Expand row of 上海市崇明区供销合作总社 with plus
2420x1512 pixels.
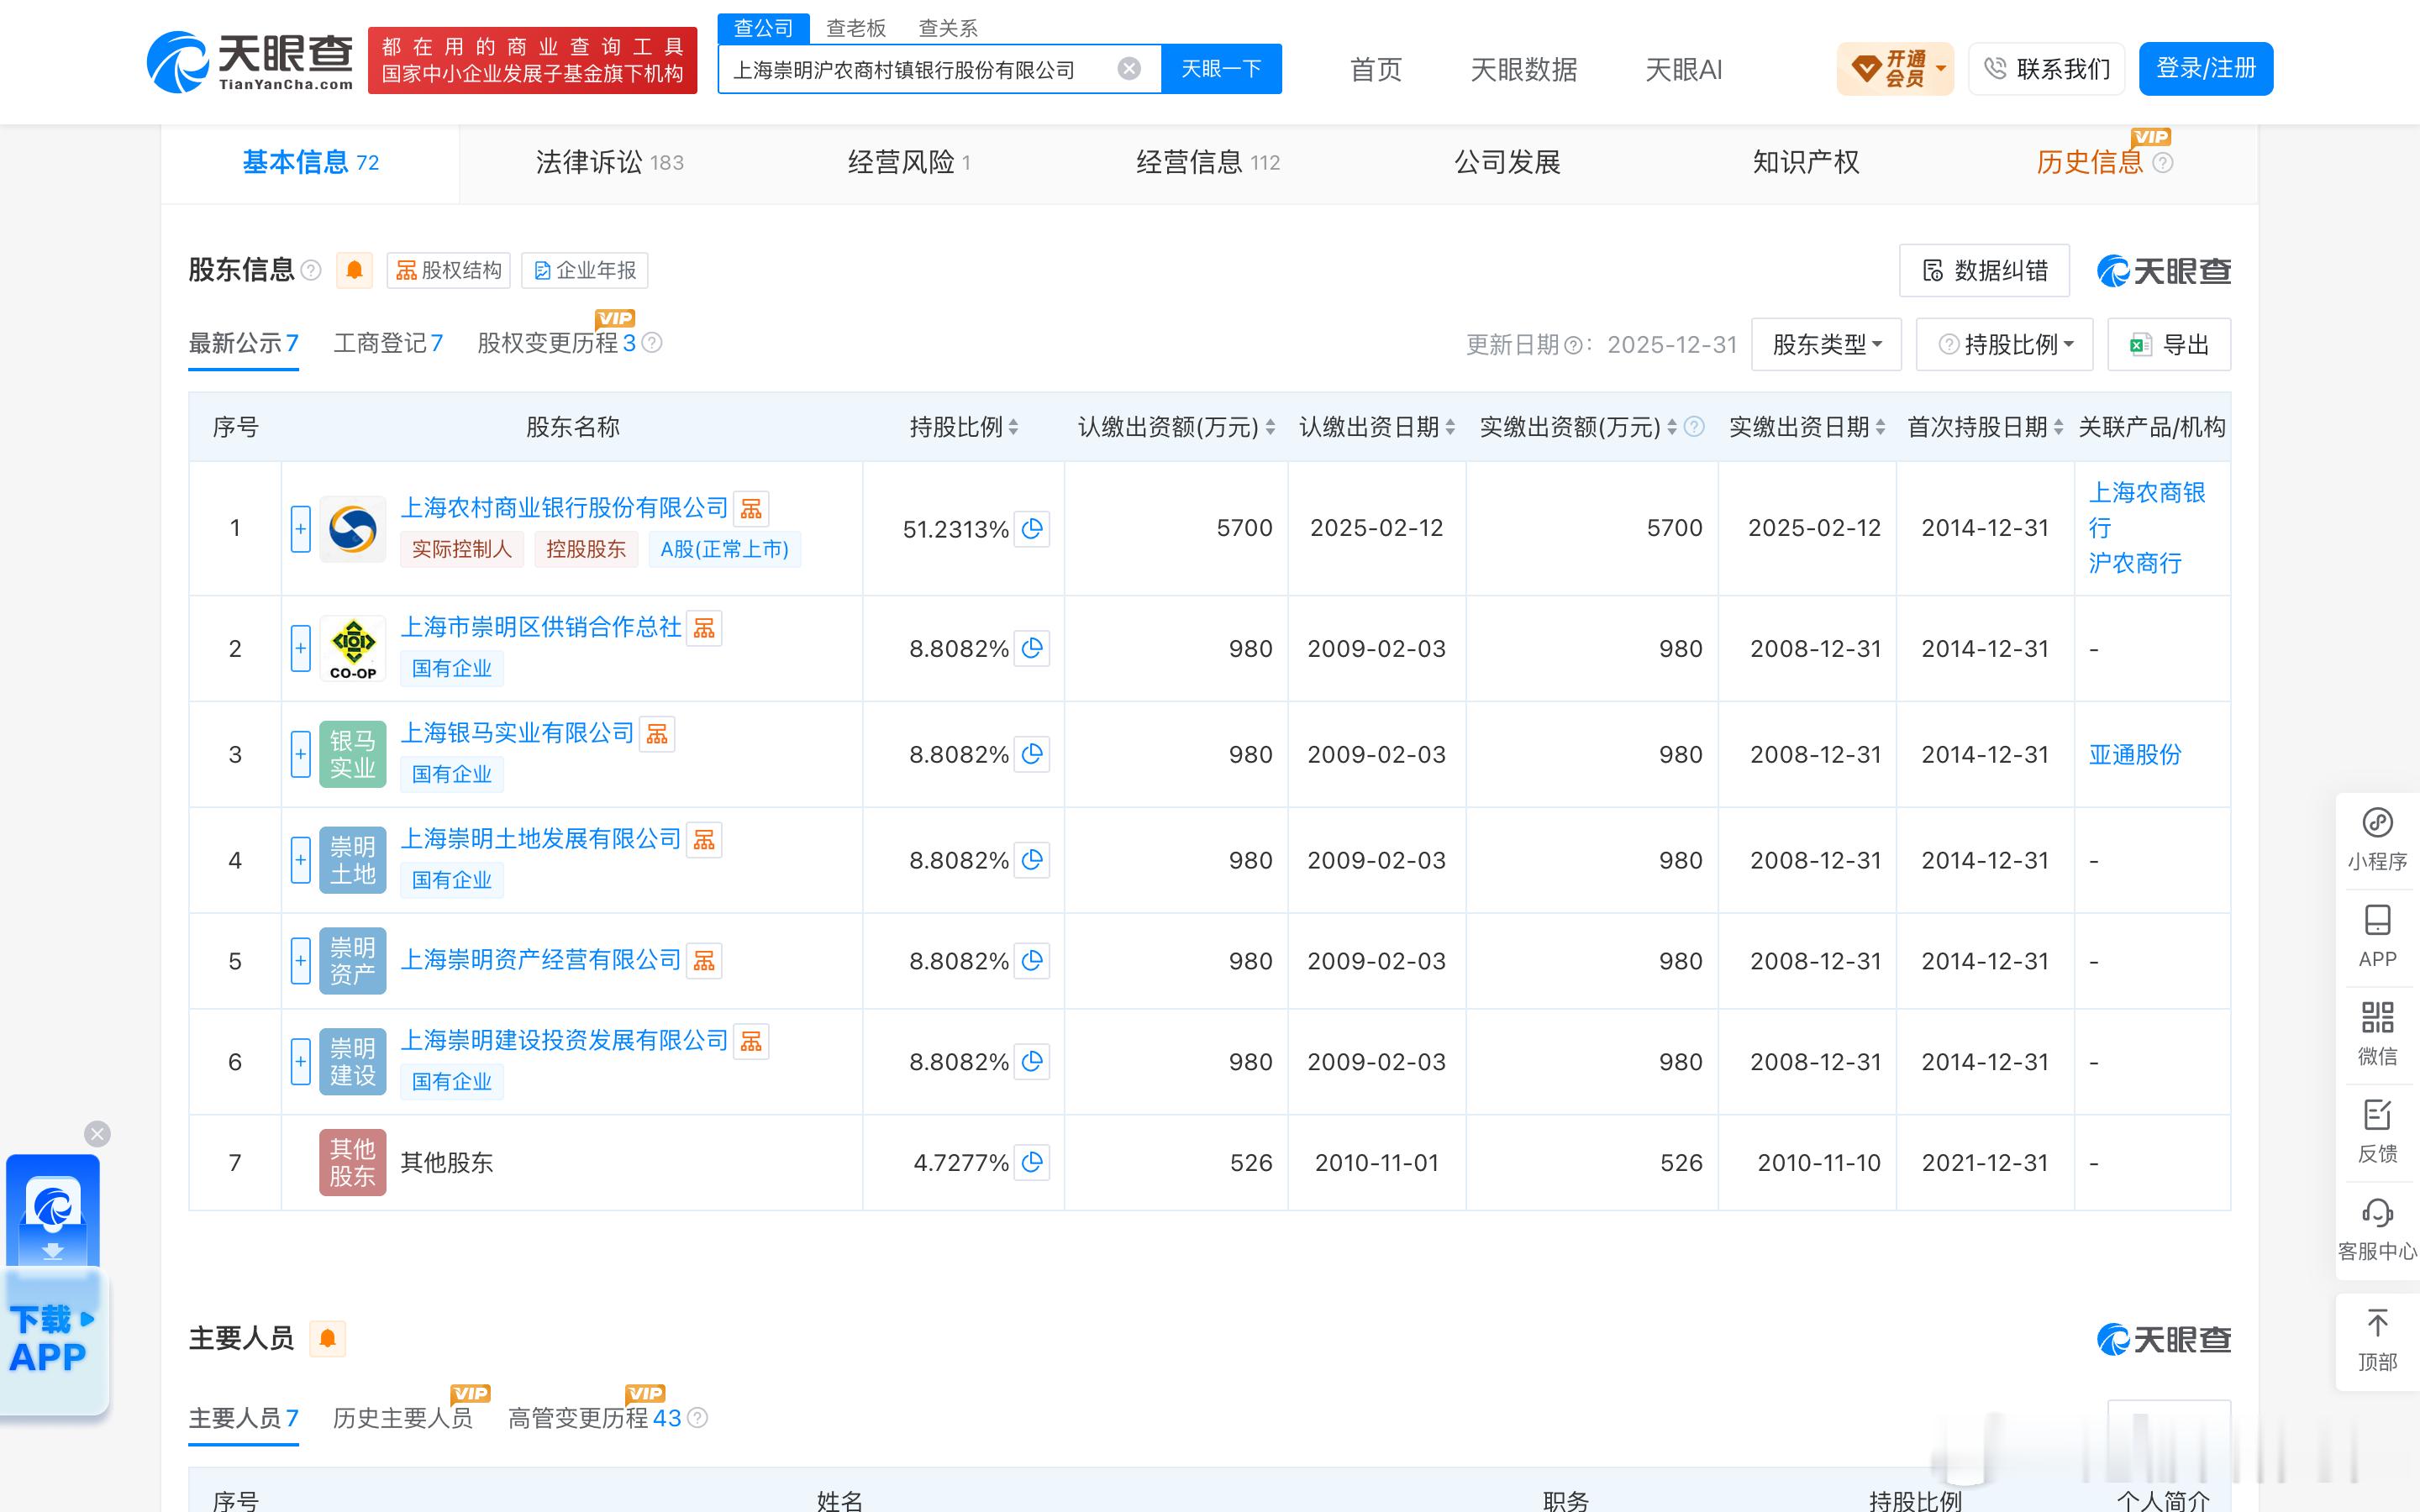pyautogui.click(x=300, y=648)
